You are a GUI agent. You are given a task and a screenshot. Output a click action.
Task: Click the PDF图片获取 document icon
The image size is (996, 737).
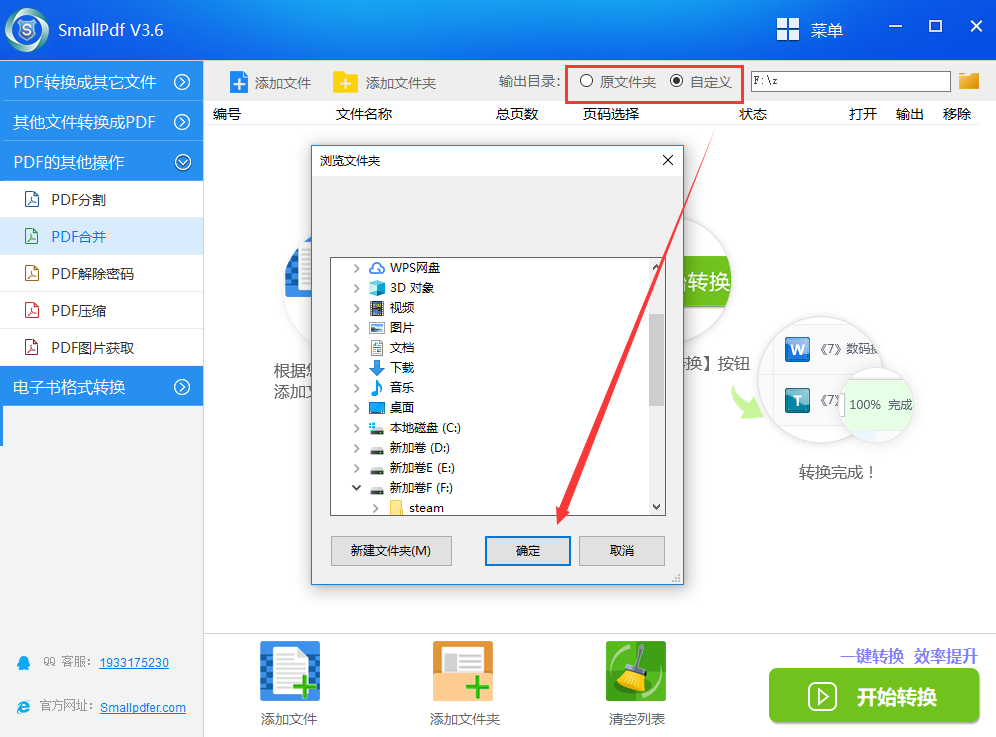pyautogui.click(x=32, y=348)
